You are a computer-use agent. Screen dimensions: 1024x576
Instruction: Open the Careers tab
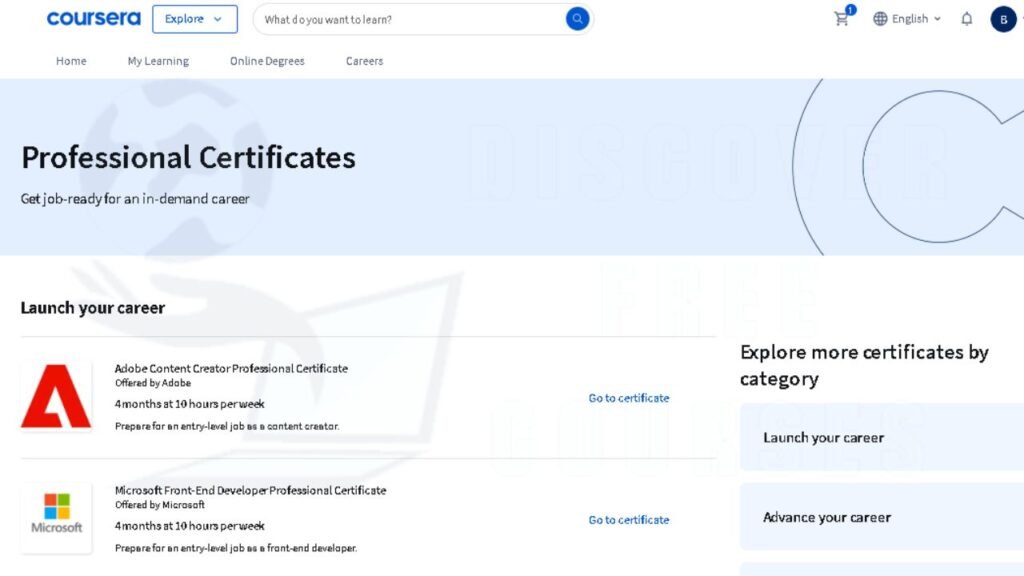[x=364, y=61]
